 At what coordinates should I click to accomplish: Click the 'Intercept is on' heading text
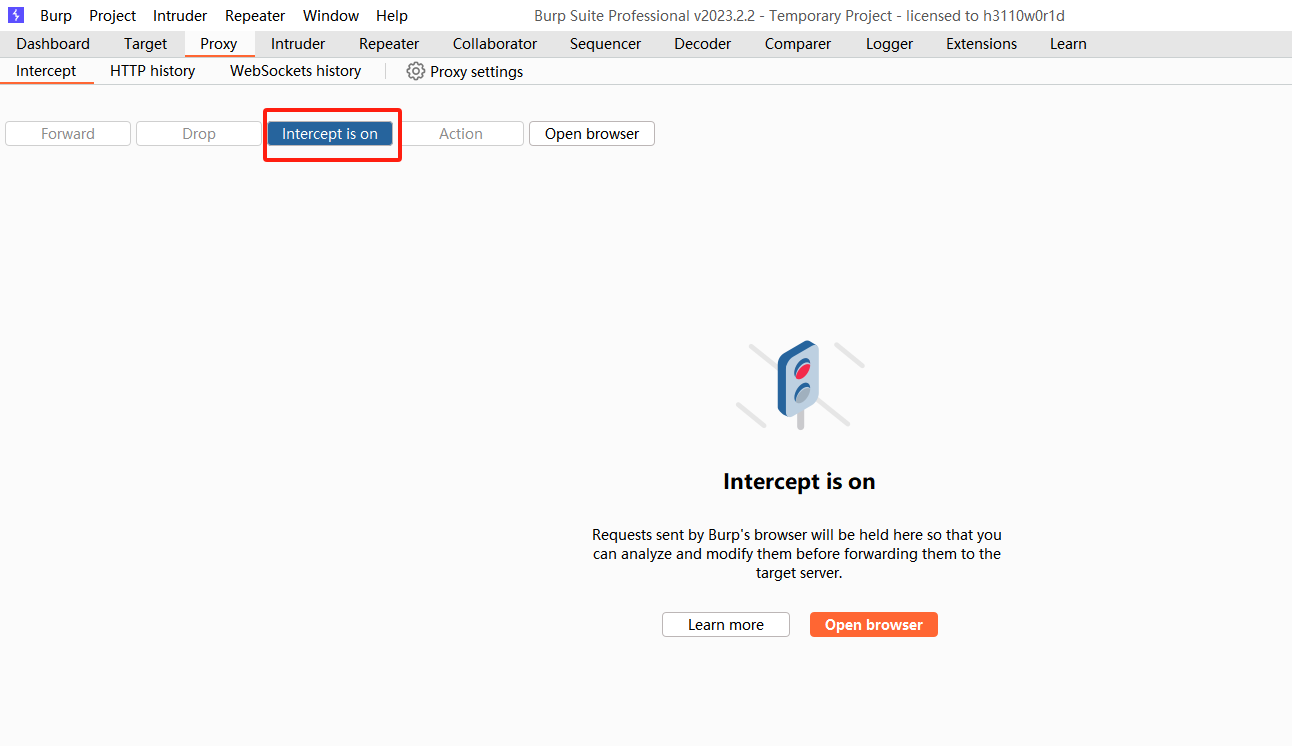(x=799, y=481)
